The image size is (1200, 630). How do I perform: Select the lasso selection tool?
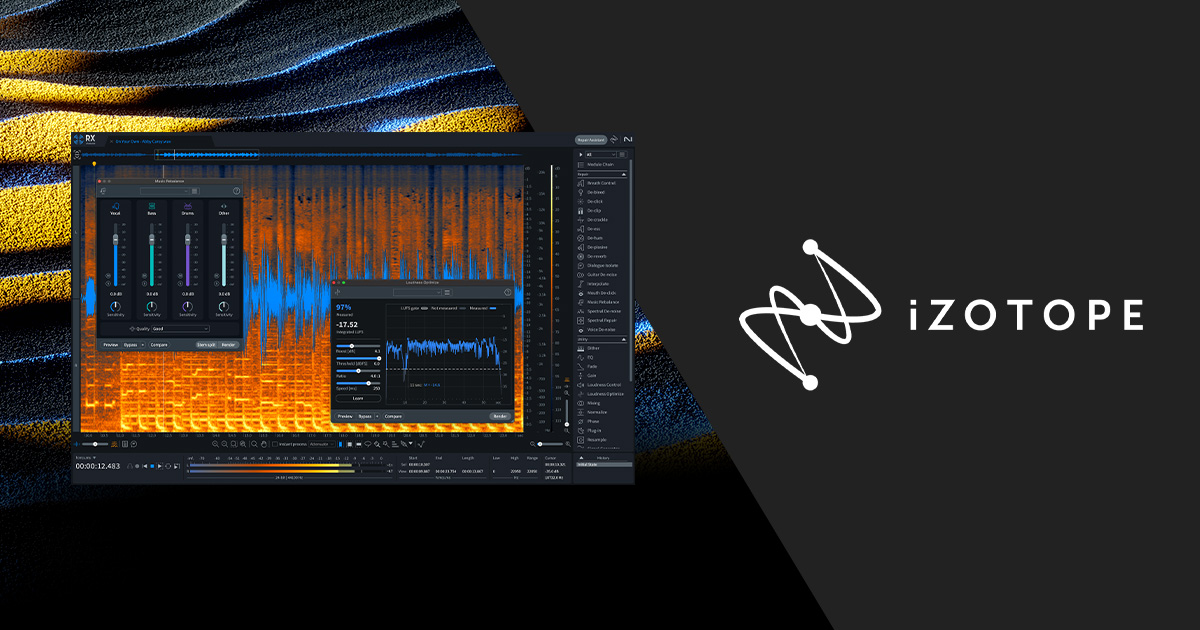click(x=368, y=444)
